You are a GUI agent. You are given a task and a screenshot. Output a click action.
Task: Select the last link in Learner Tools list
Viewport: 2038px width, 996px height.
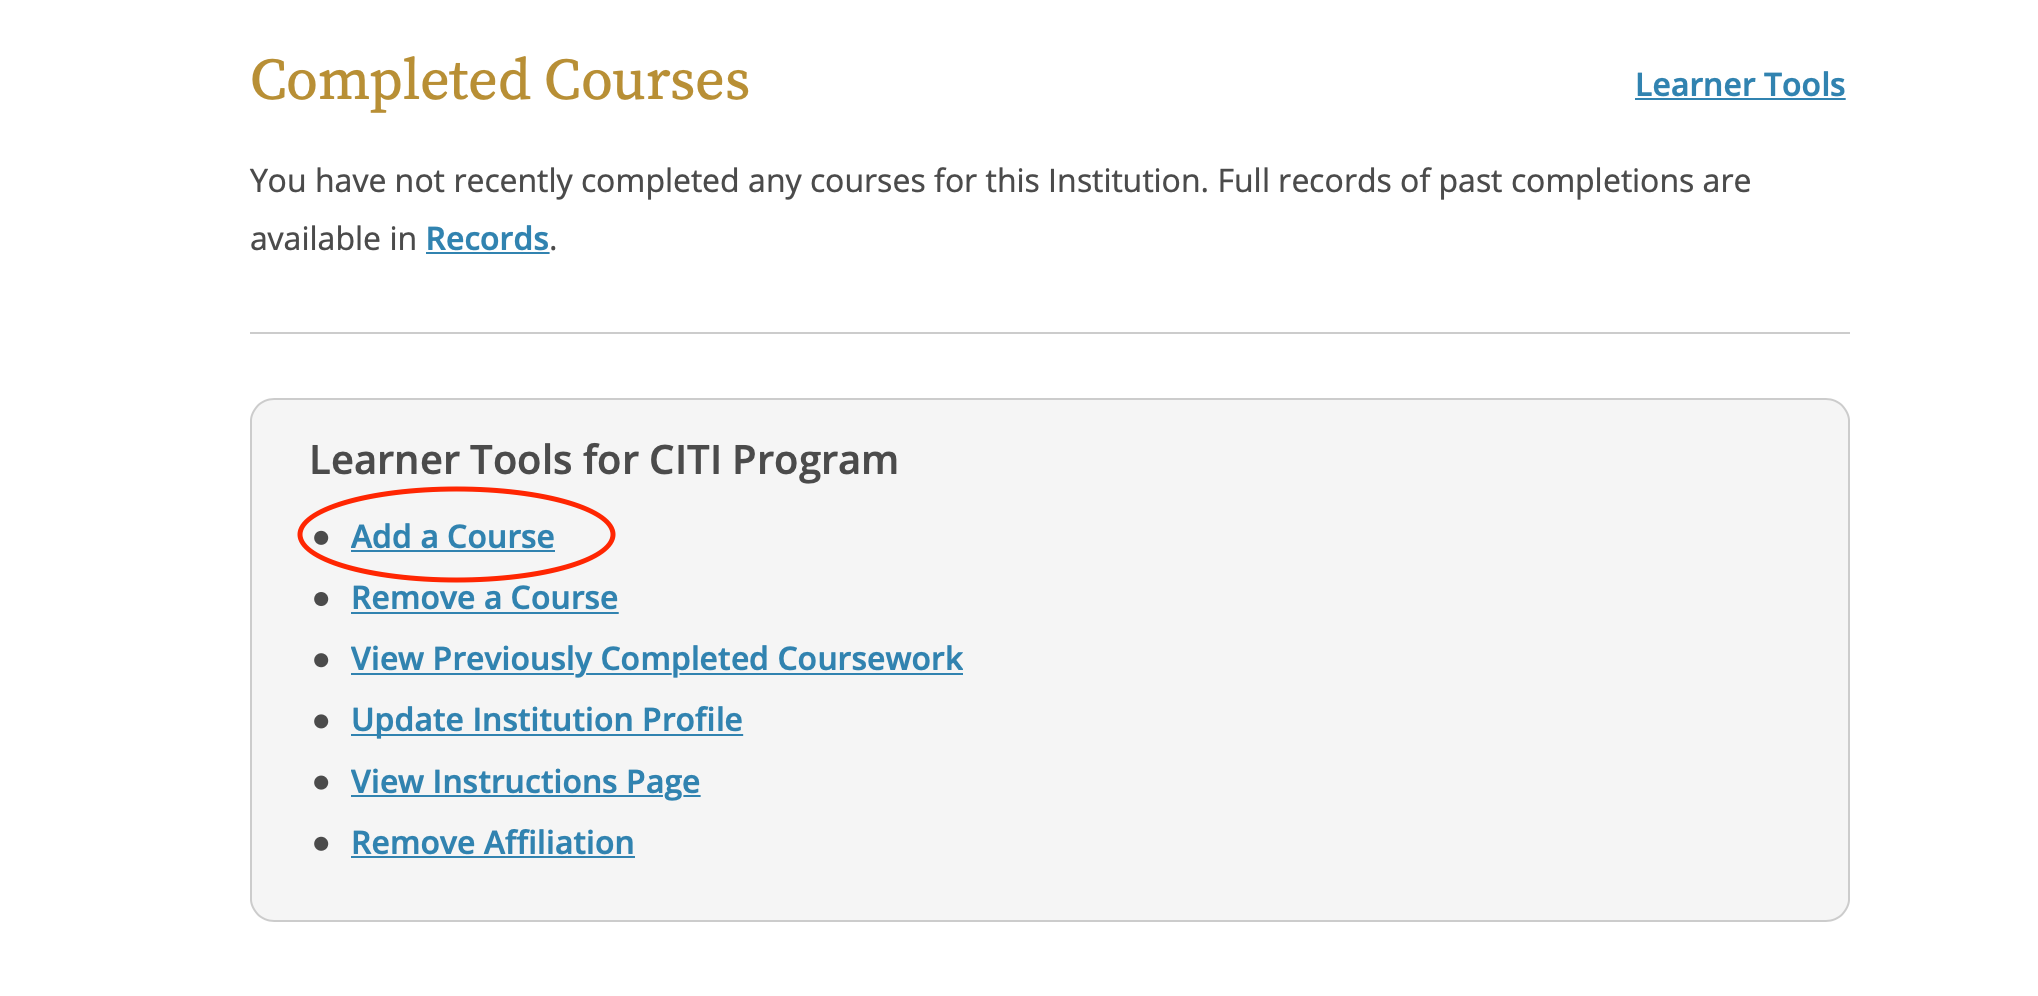tap(491, 842)
